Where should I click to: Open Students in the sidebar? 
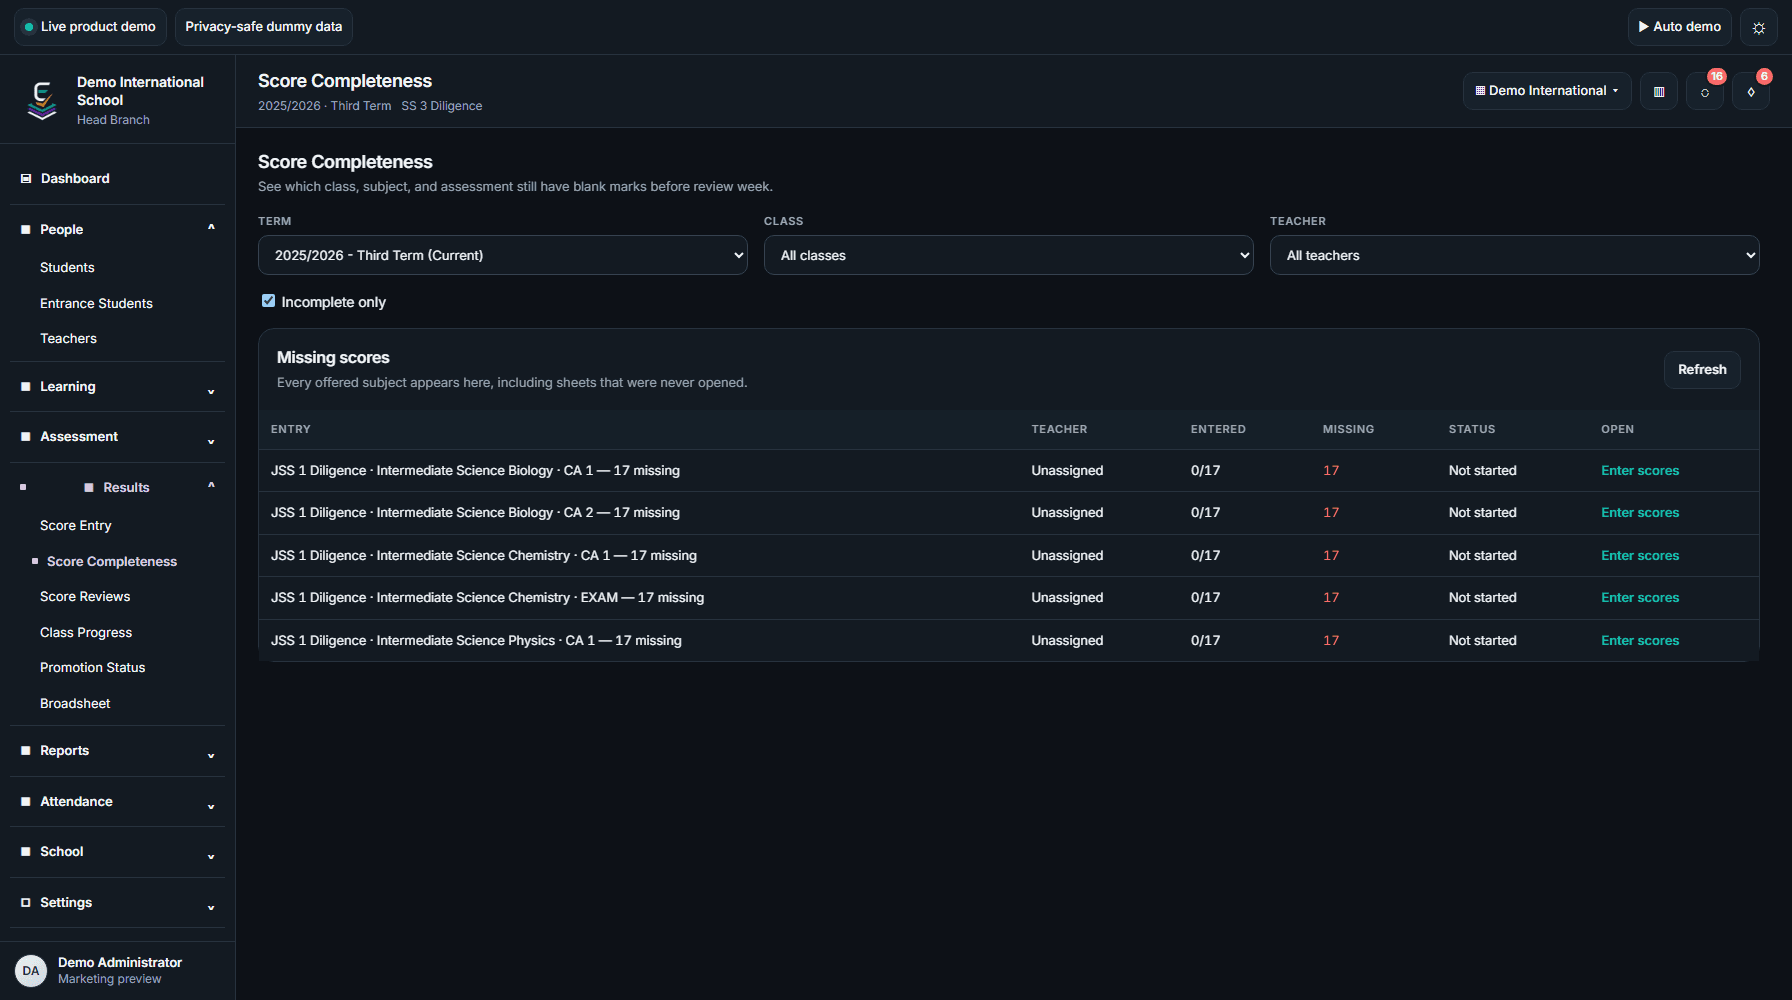point(67,268)
